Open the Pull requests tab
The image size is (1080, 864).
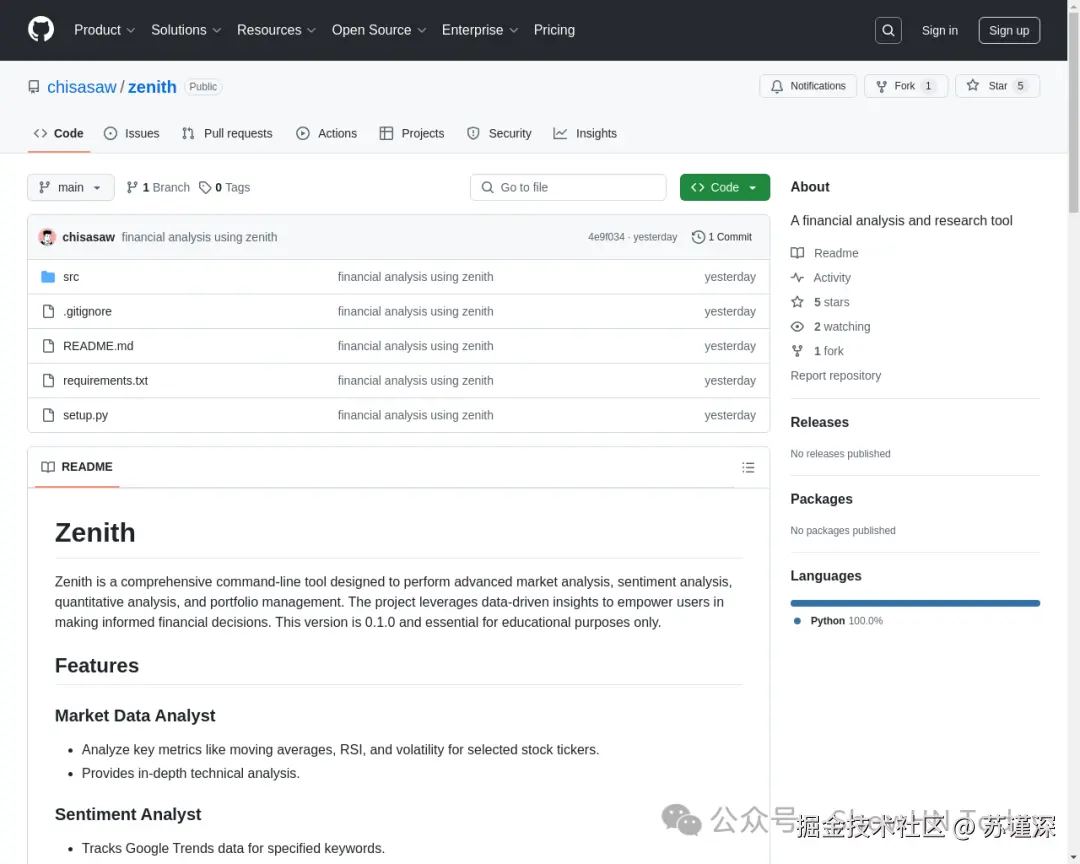(x=227, y=134)
